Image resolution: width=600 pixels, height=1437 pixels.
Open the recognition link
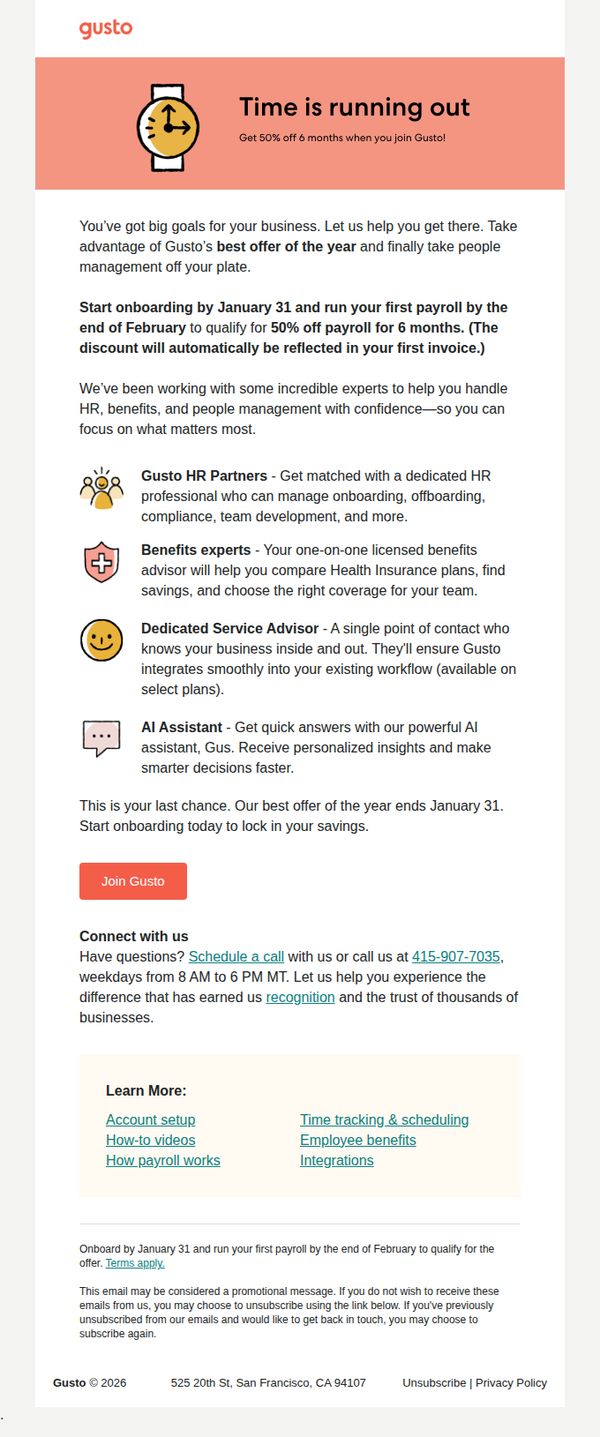tap(300, 997)
